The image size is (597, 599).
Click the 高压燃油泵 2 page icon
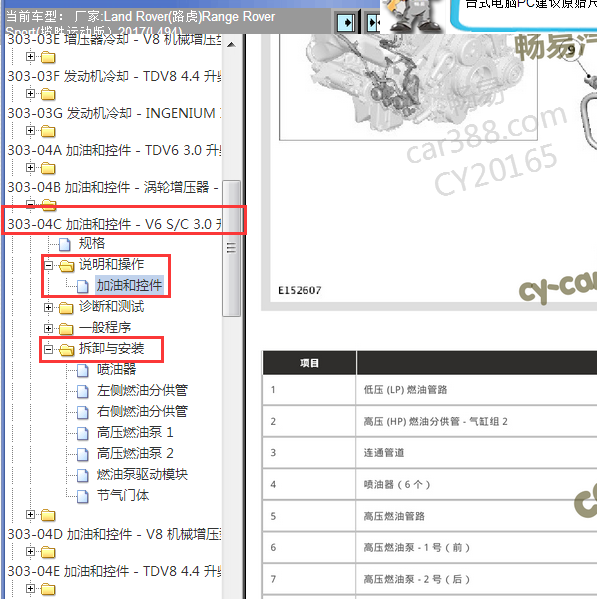83,454
